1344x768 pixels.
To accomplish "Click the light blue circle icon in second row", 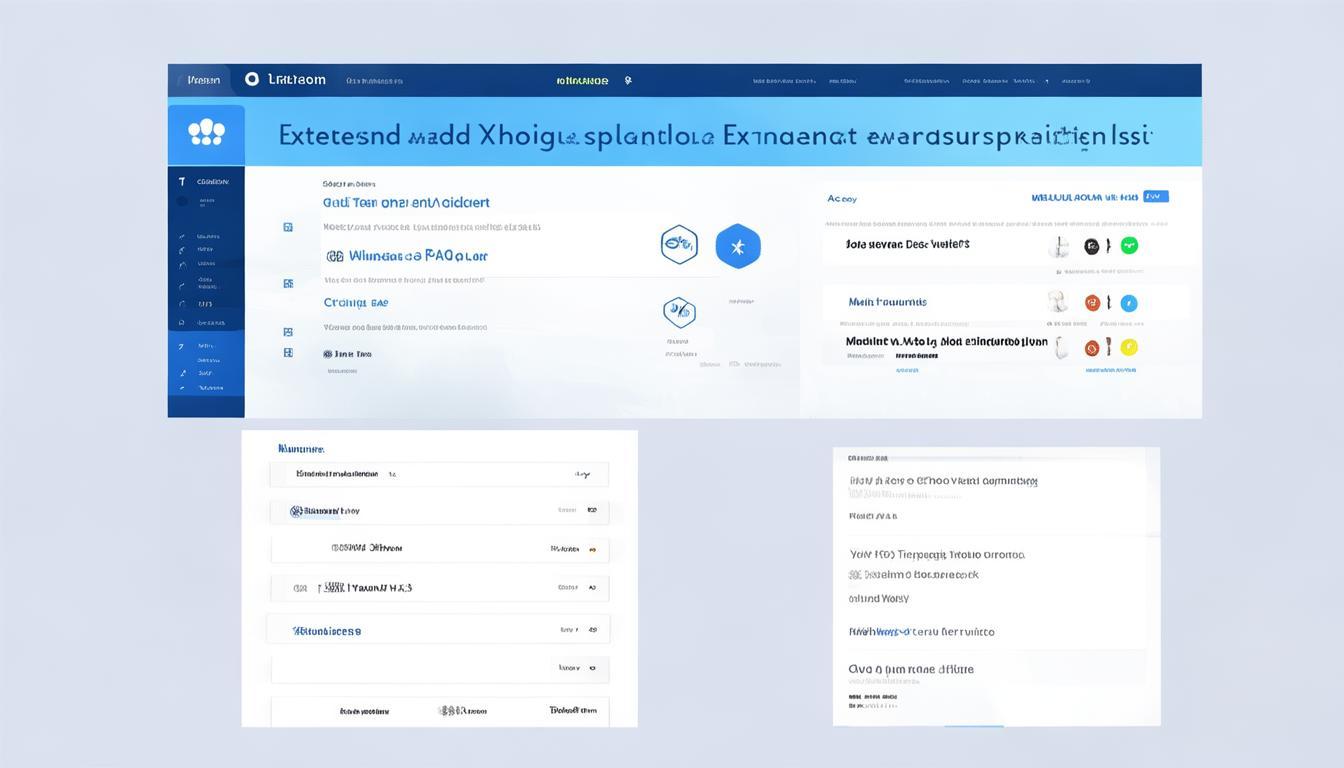I will 1129,303.
